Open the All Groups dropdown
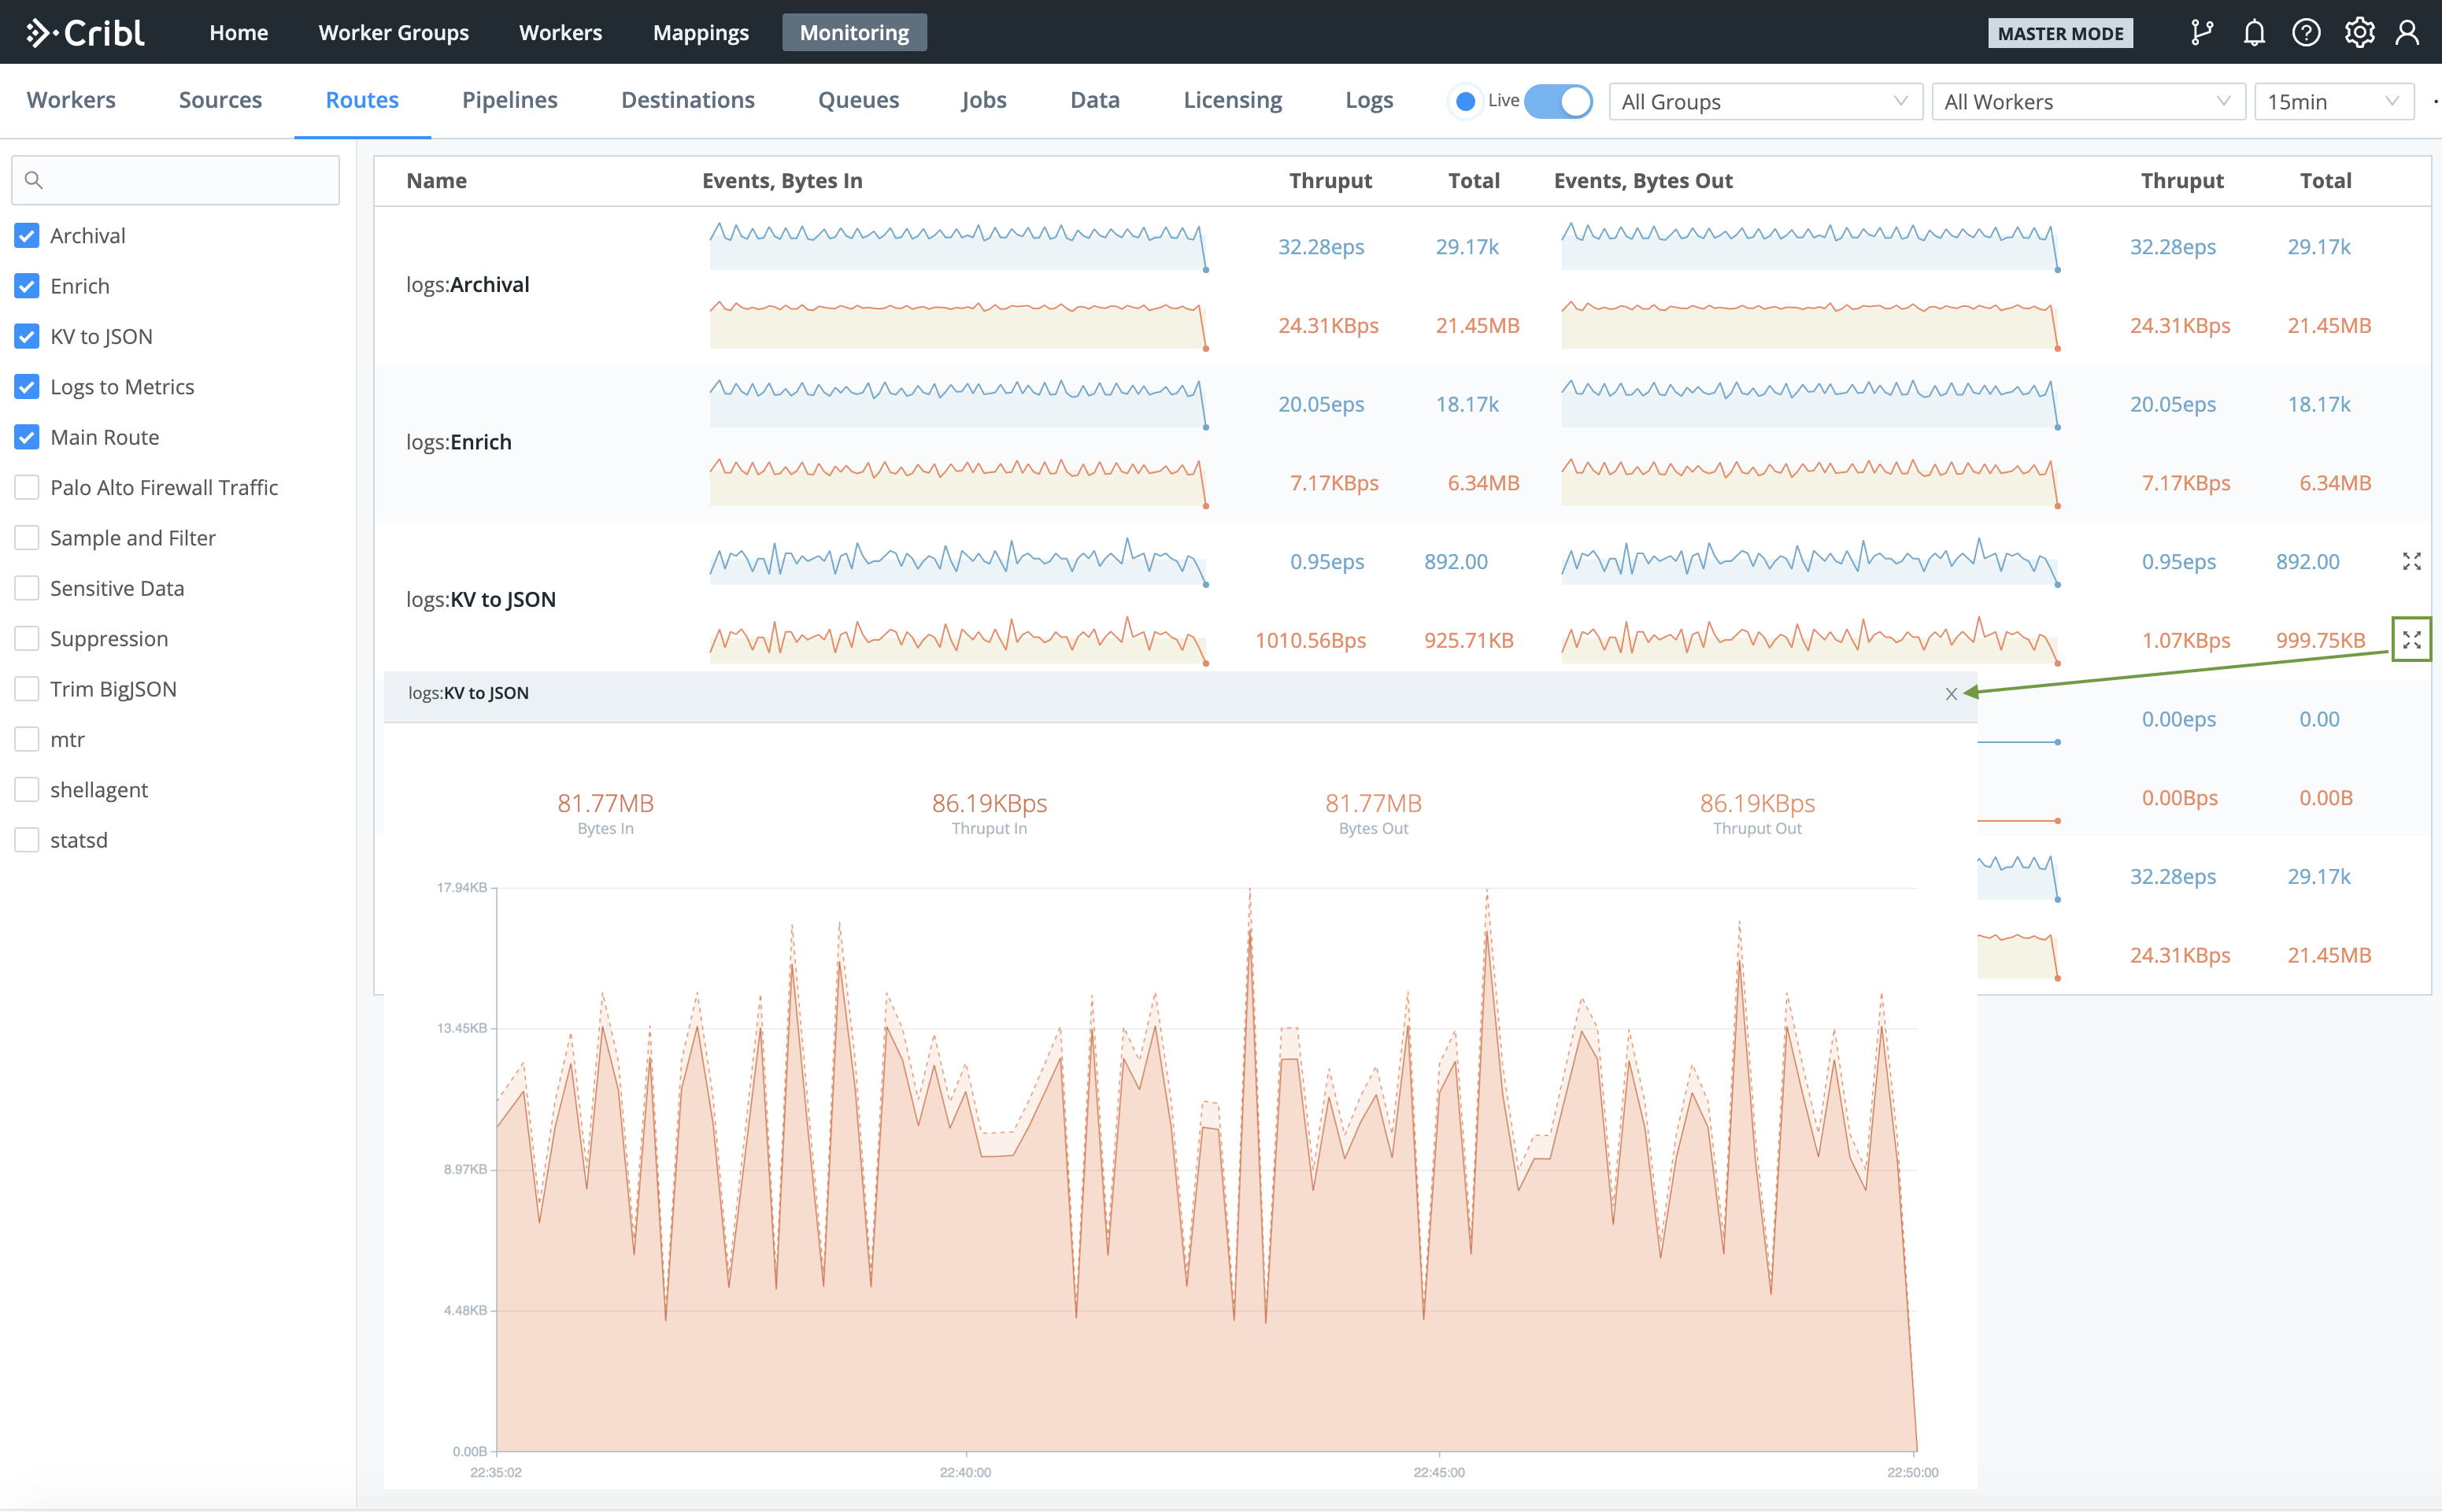This screenshot has height=1512, width=2442. pos(1765,101)
